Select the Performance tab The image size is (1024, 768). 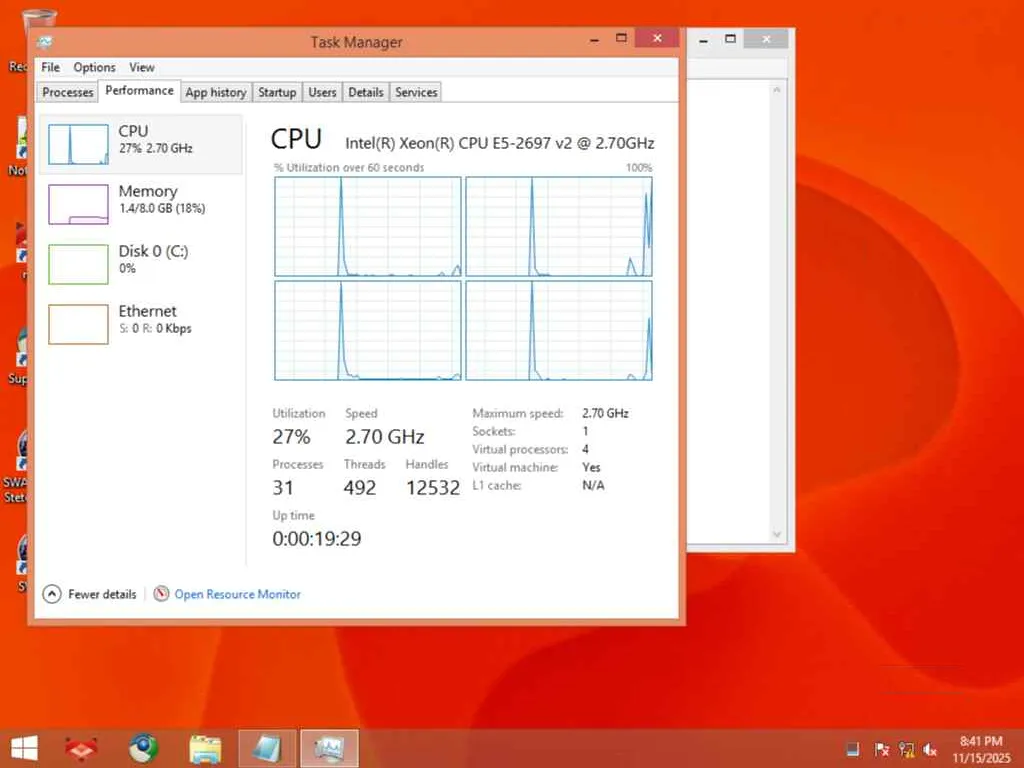139,91
